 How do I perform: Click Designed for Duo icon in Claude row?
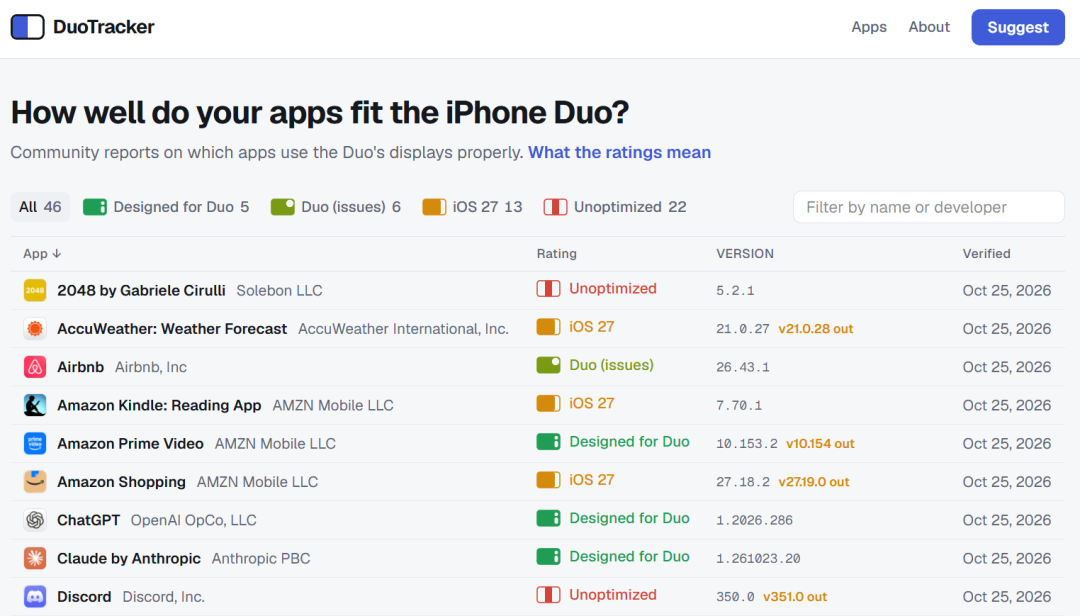coord(548,556)
